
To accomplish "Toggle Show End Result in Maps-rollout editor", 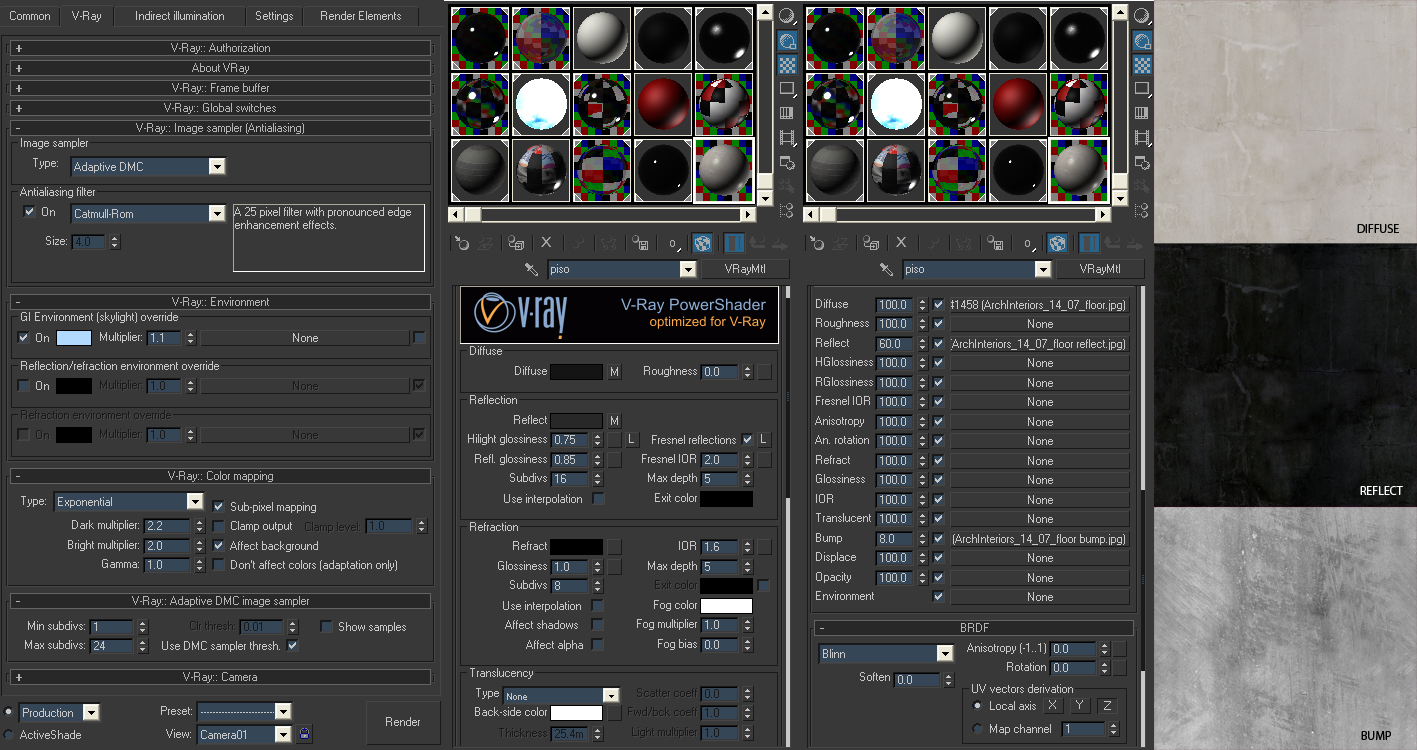I will click(1089, 242).
